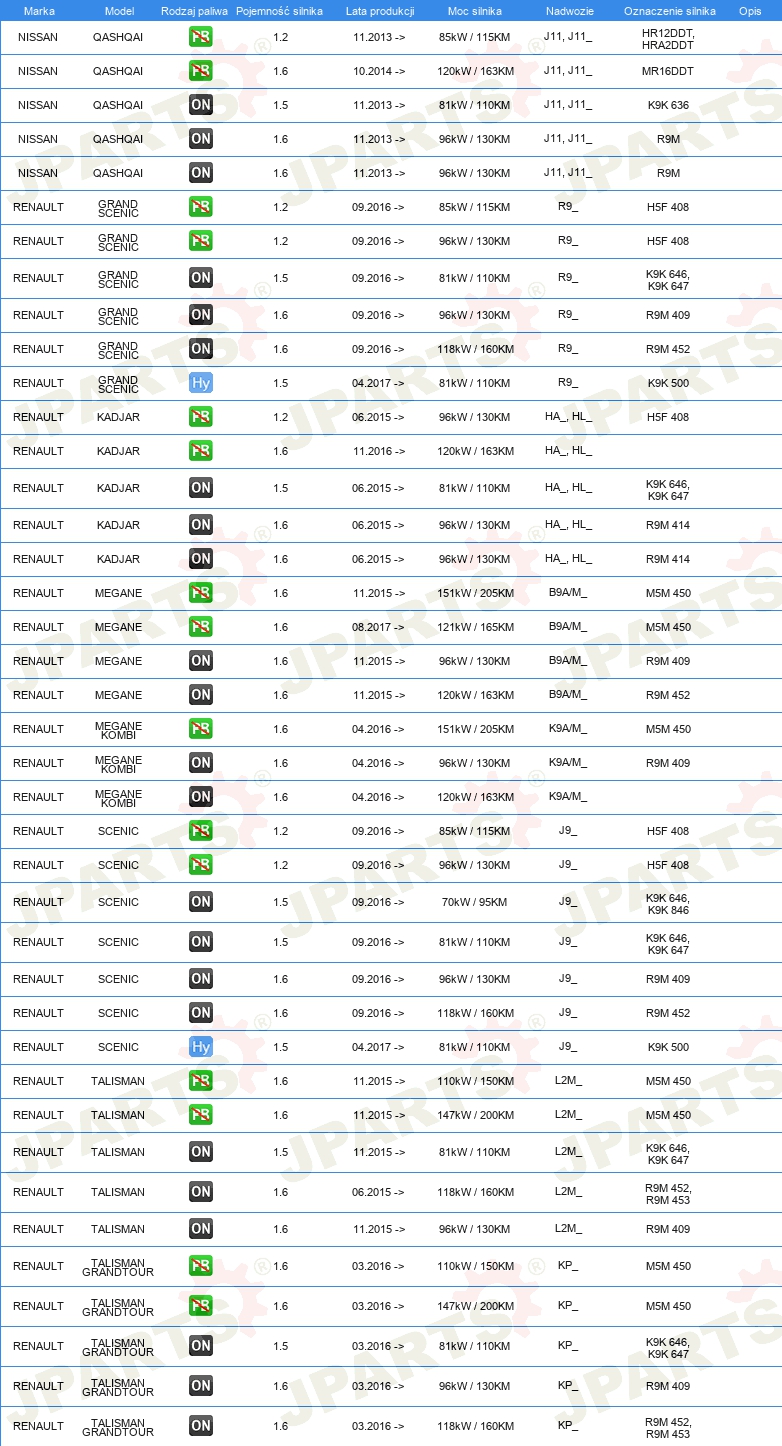The height and width of the screenshot is (1446, 782).
Task: Click diesel ON icon for Scenic 70kW / 95KM
Action: click(x=201, y=902)
